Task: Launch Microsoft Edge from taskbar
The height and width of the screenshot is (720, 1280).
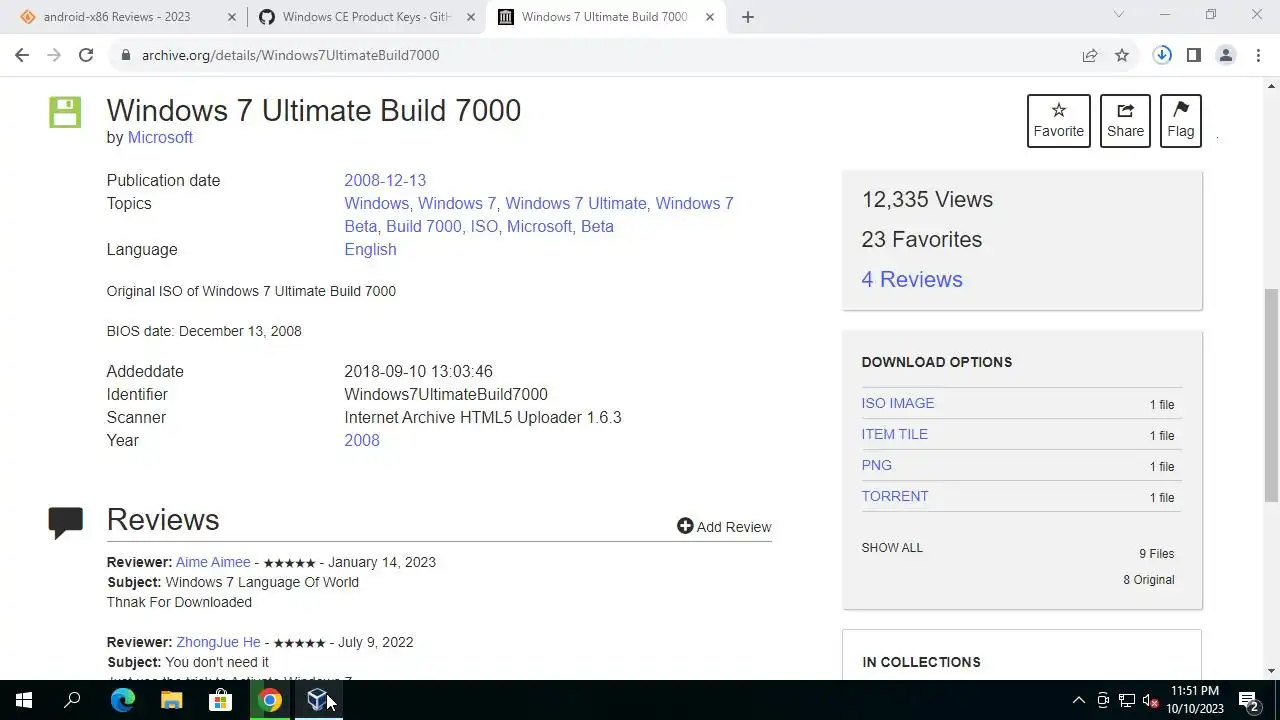Action: pos(122,700)
